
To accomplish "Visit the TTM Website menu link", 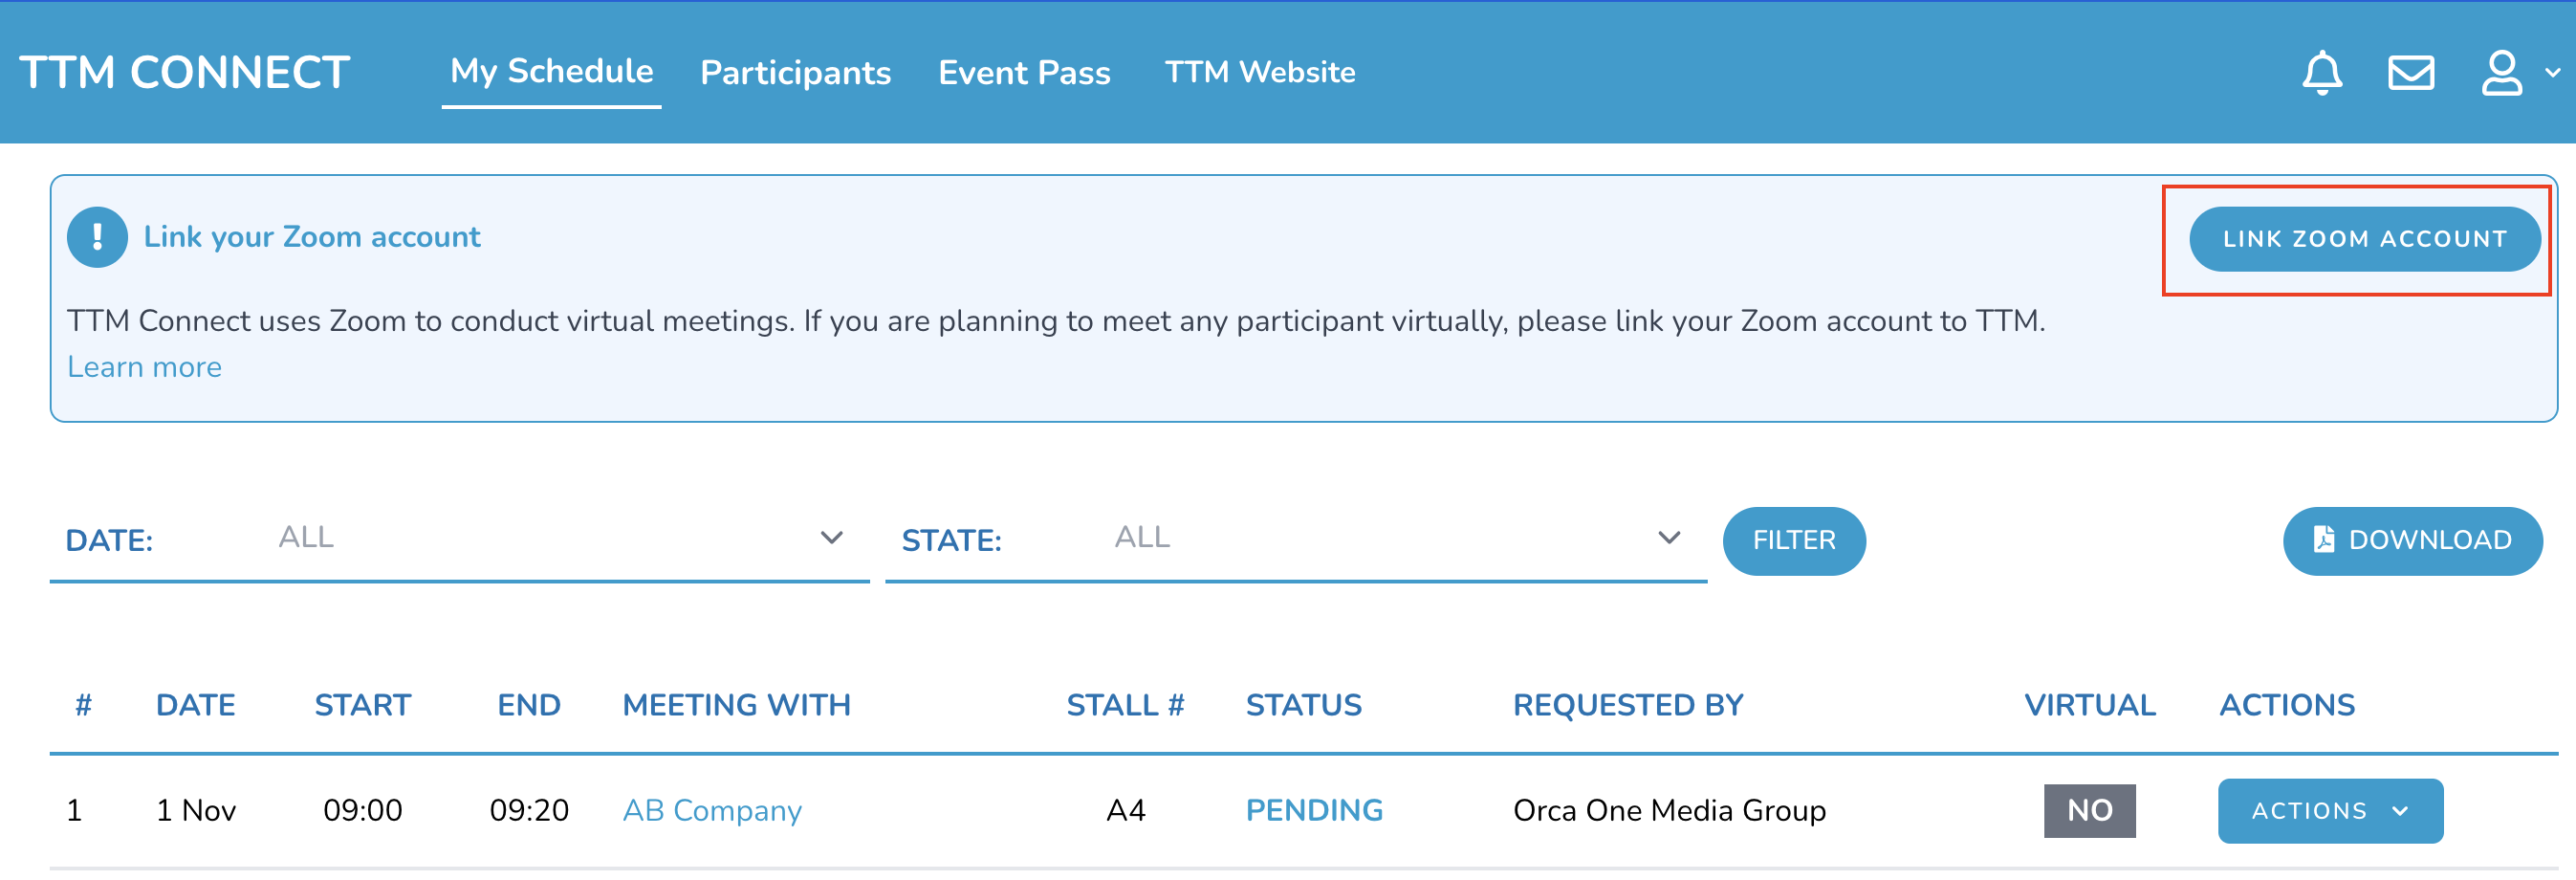I will (x=1260, y=73).
